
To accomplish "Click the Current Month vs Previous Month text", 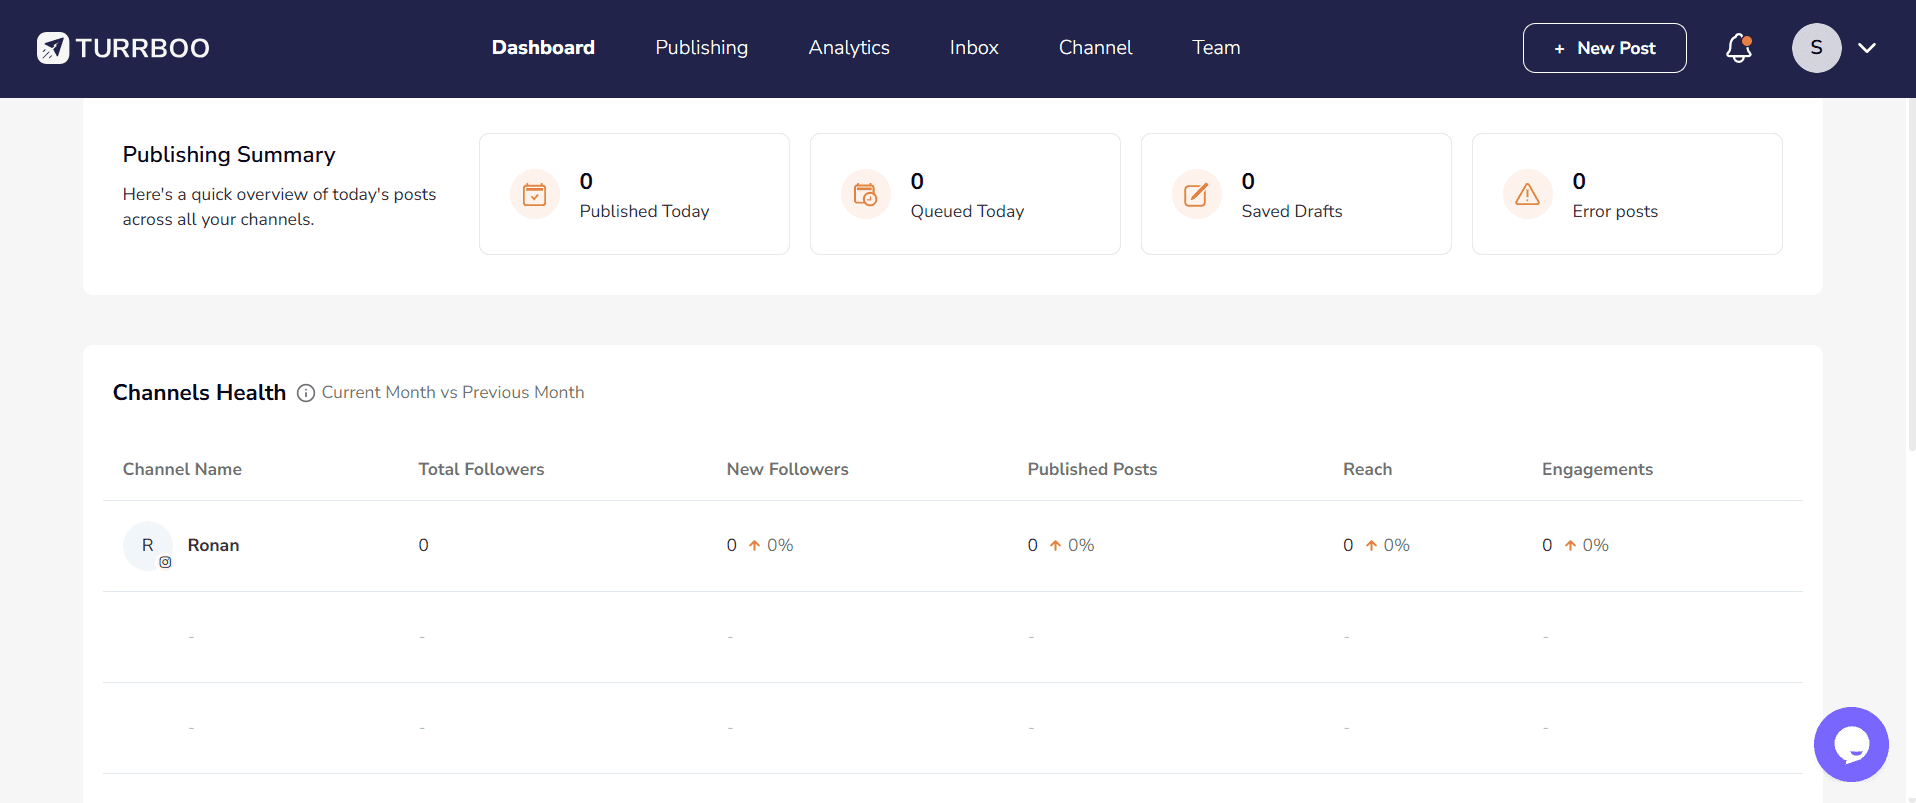I will (453, 393).
